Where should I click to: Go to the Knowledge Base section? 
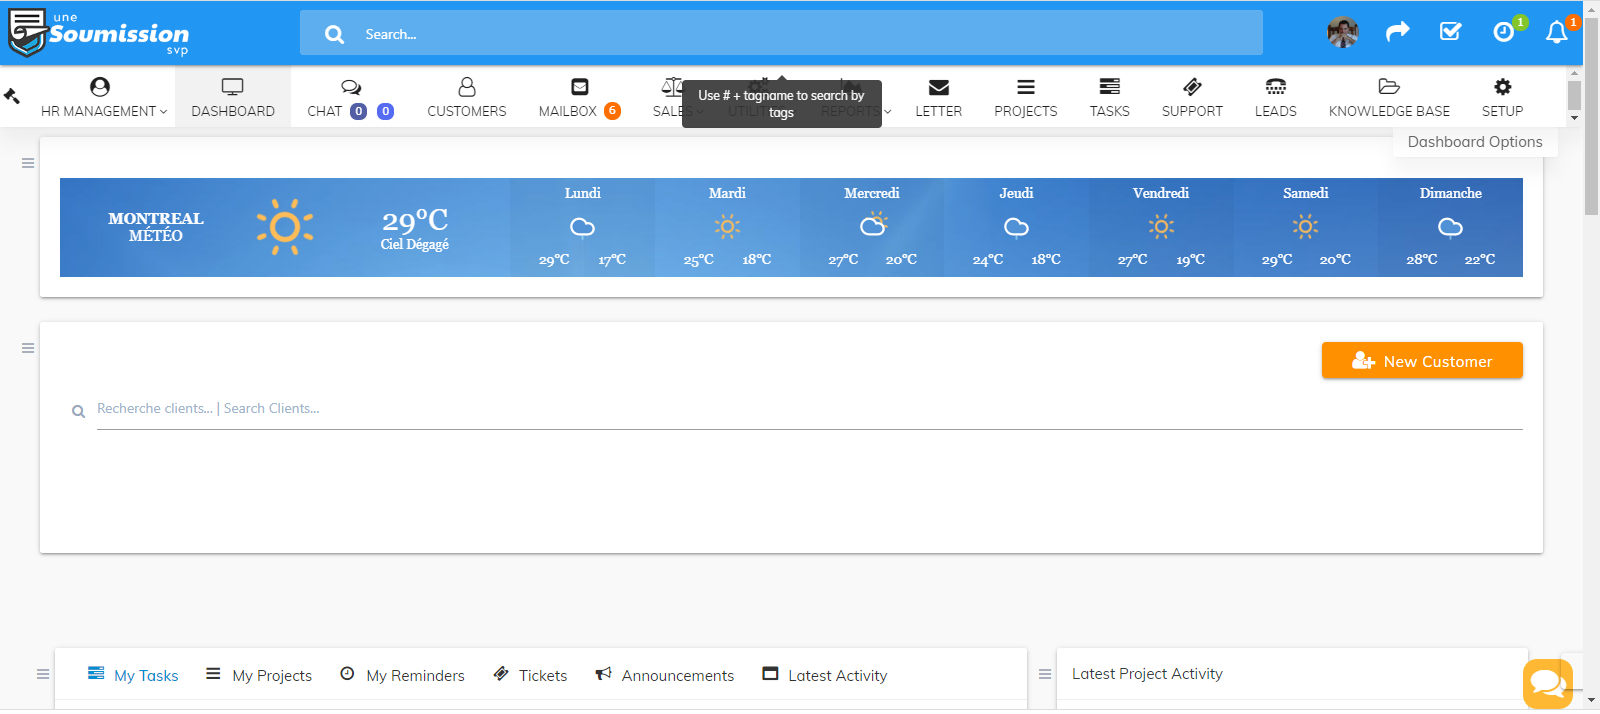pos(1388,97)
